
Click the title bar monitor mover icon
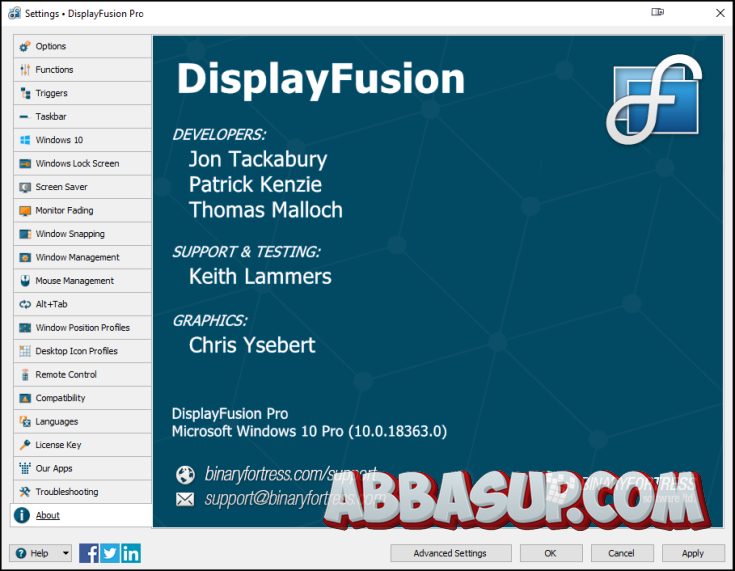click(x=658, y=12)
